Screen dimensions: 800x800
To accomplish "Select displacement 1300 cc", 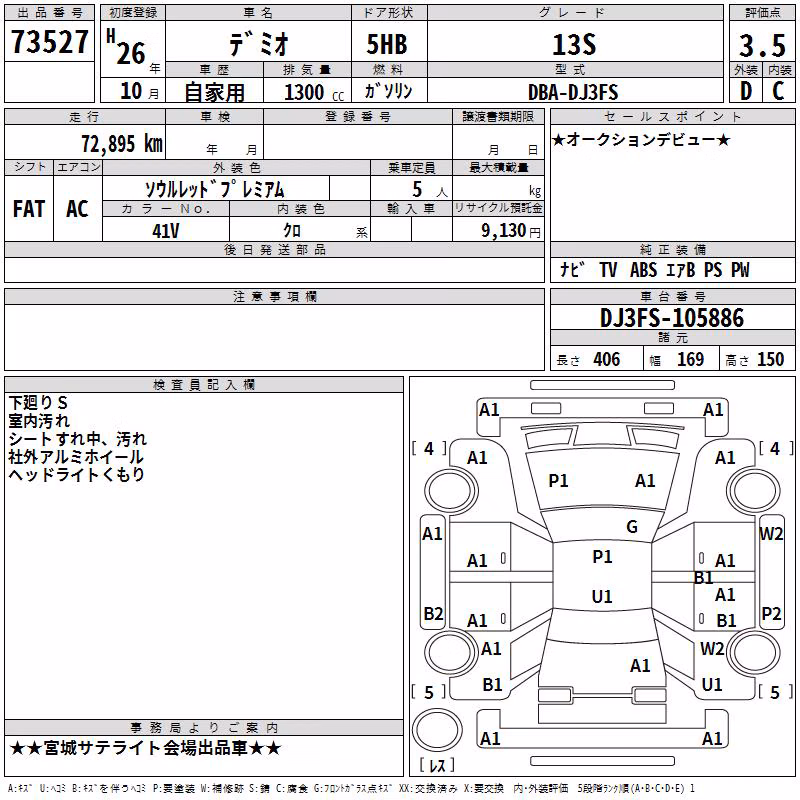I will 314,92.
